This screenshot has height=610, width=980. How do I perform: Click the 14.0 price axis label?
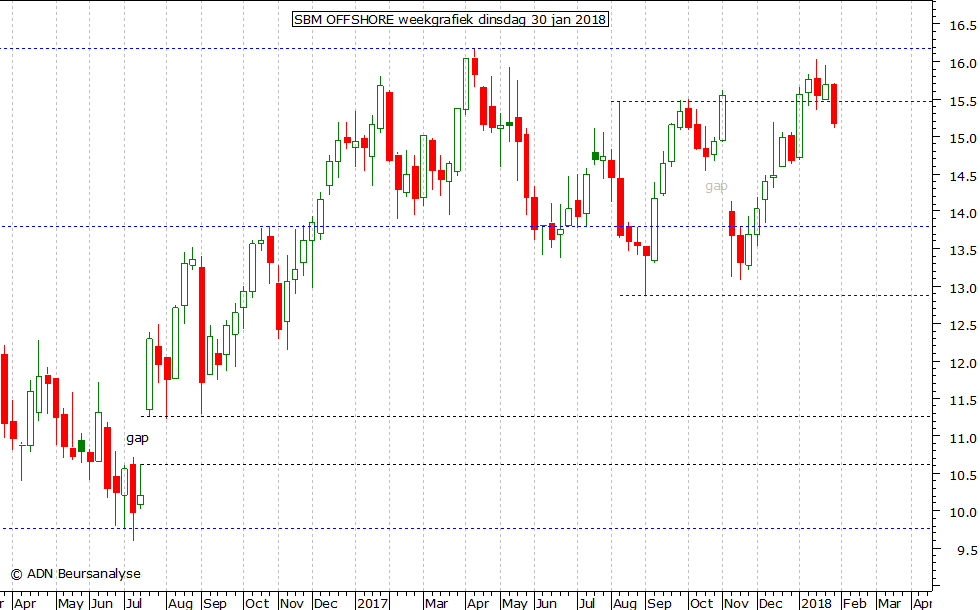(962, 213)
